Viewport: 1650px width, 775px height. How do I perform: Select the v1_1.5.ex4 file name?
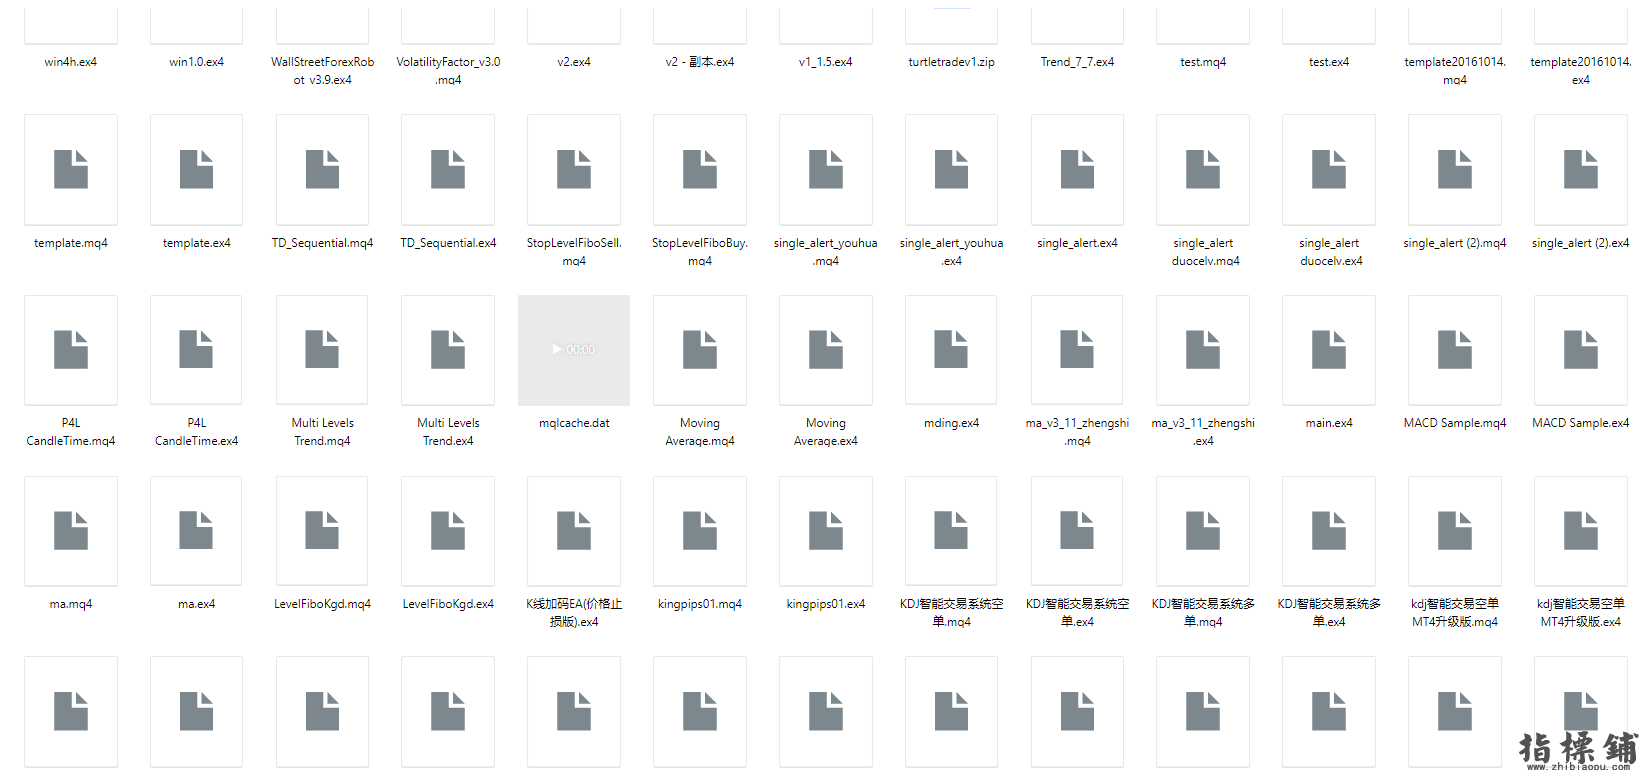[826, 62]
